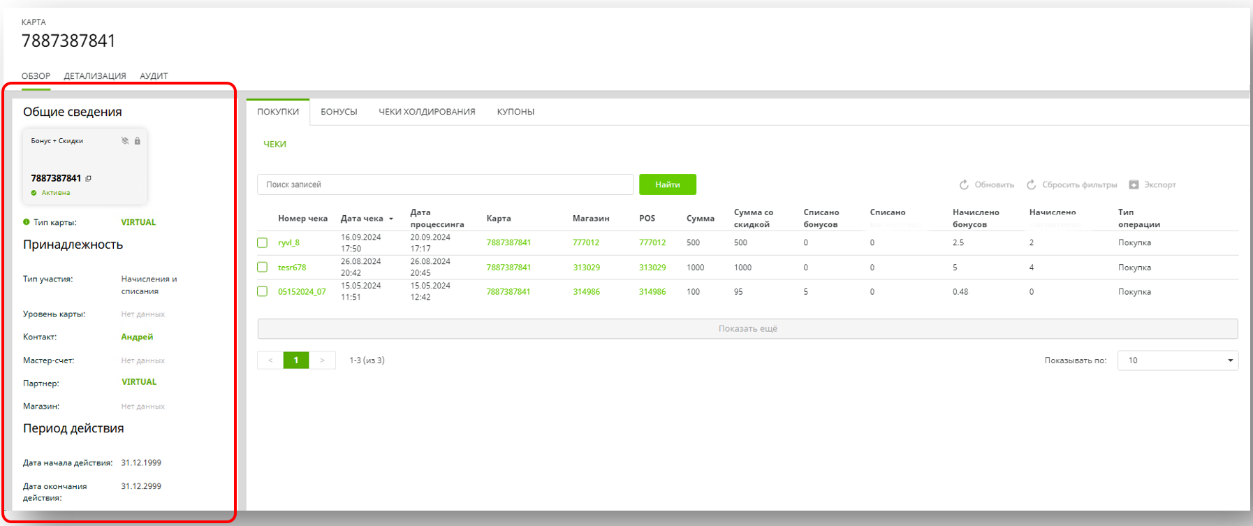Select the checkbox for receipt tesr678
This screenshot has height=526, width=1253.
tap(263, 267)
